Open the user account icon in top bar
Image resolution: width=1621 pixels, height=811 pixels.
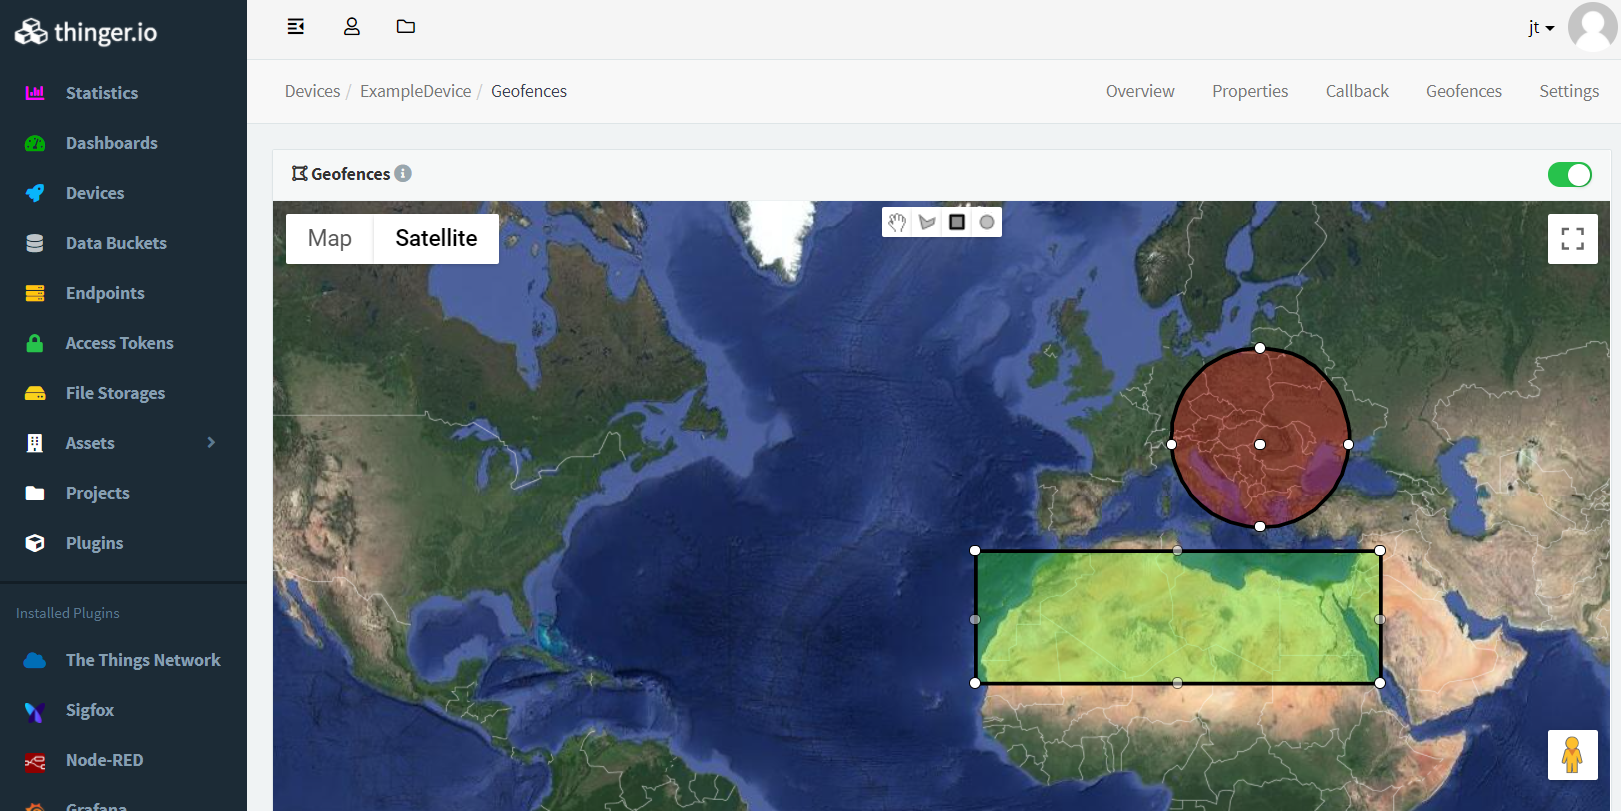point(352,27)
